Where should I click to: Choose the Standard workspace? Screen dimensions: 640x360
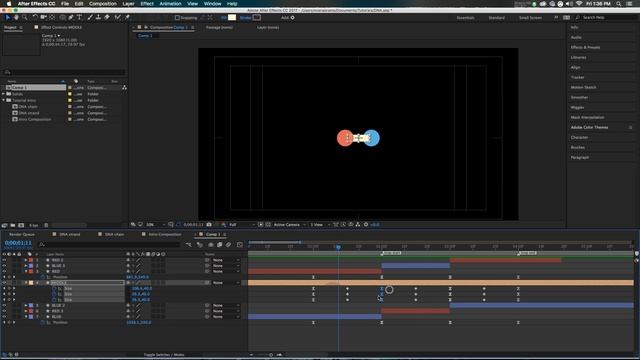click(x=497, y=18)
